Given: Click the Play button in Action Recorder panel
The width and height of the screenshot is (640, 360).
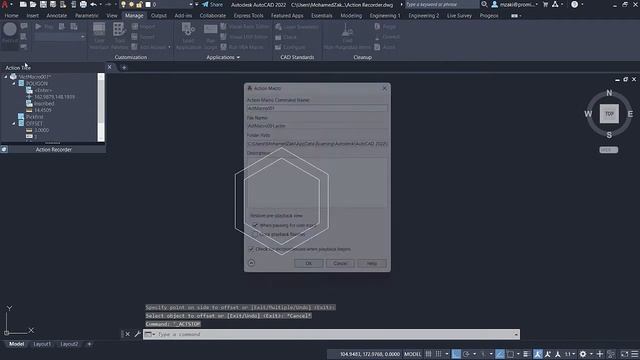Looking at the screenshot, I should [44, 27].
